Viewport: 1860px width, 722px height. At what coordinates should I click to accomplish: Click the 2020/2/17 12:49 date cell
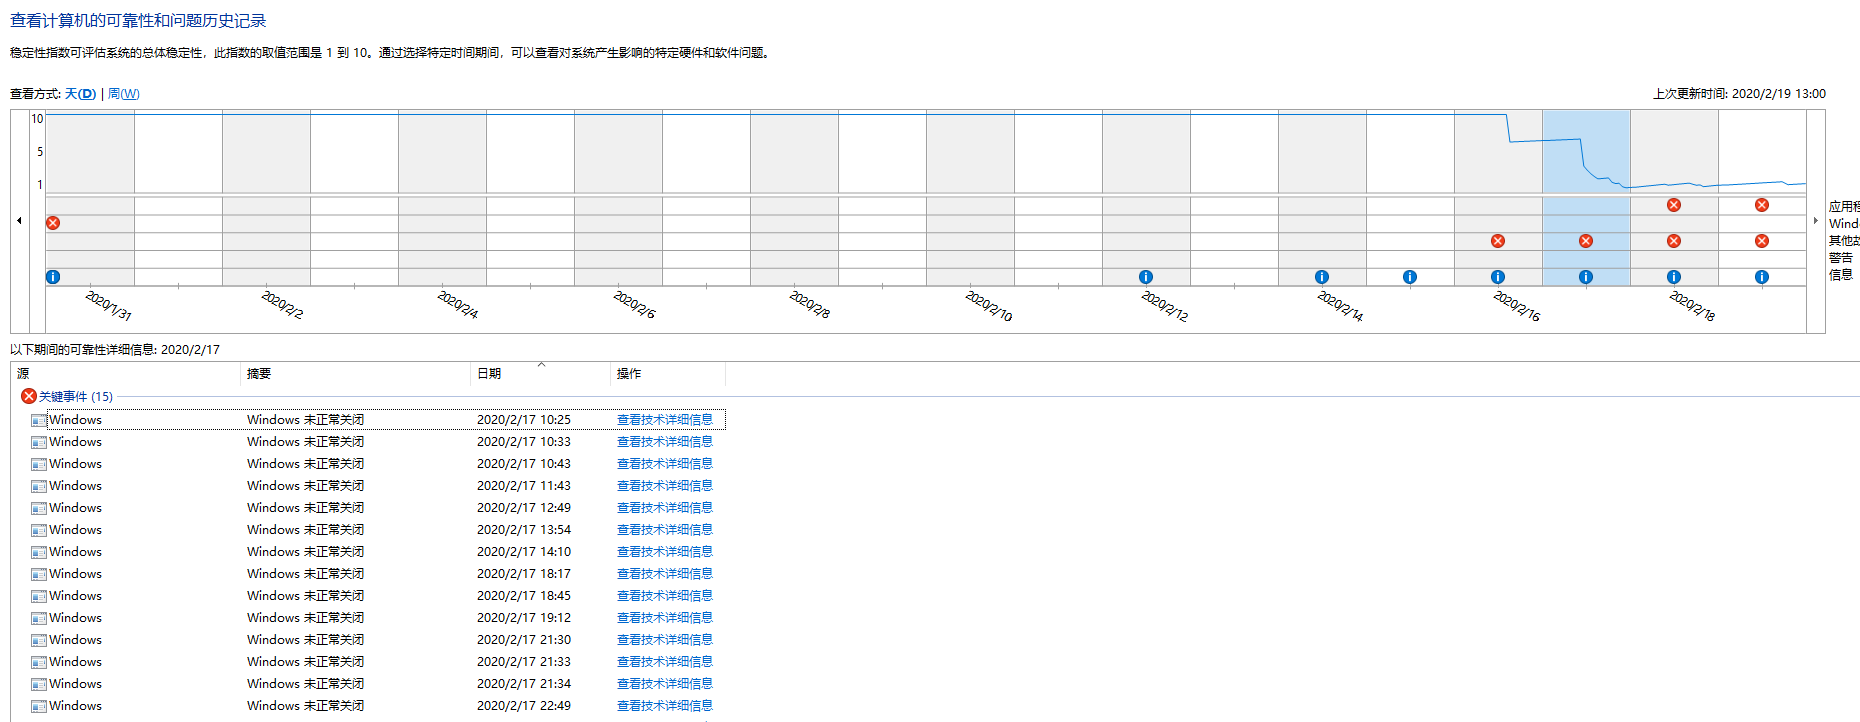tap(524, 508)
